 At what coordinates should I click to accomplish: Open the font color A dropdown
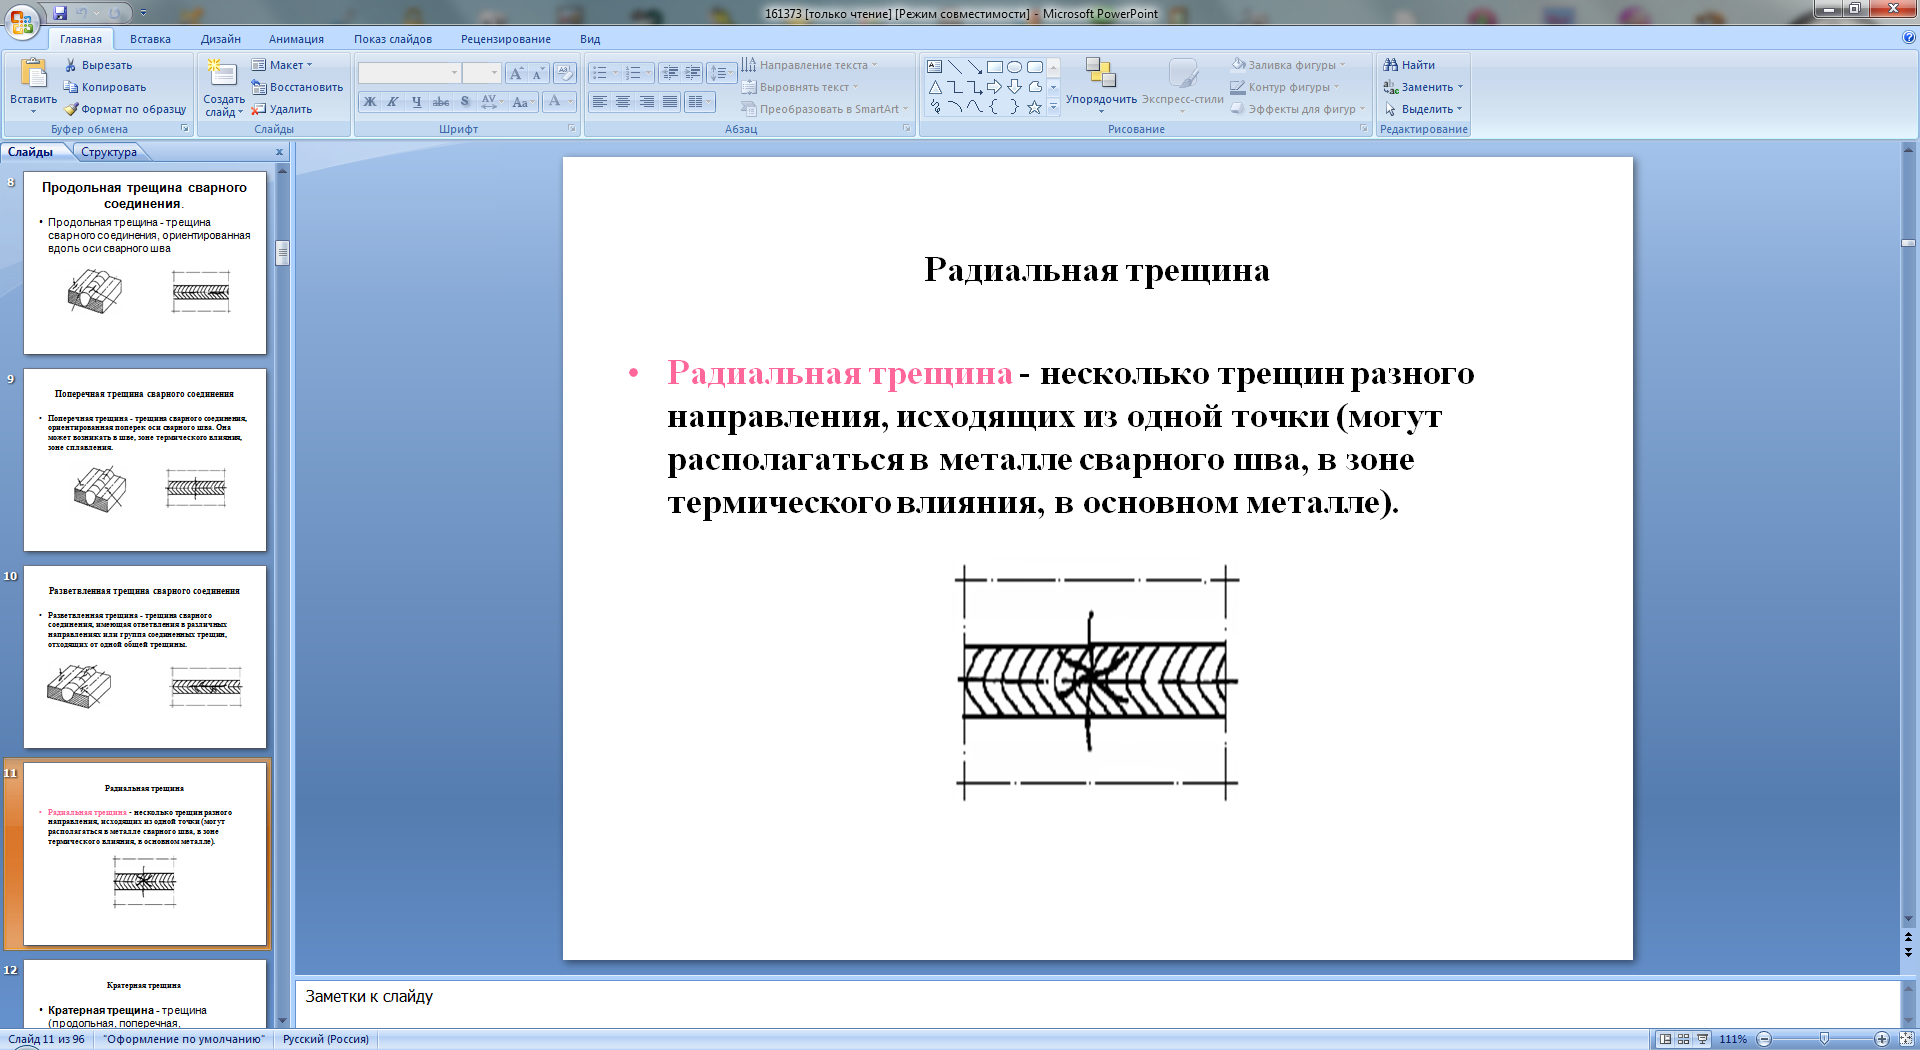pyautogui.click(x=571, y=102)
